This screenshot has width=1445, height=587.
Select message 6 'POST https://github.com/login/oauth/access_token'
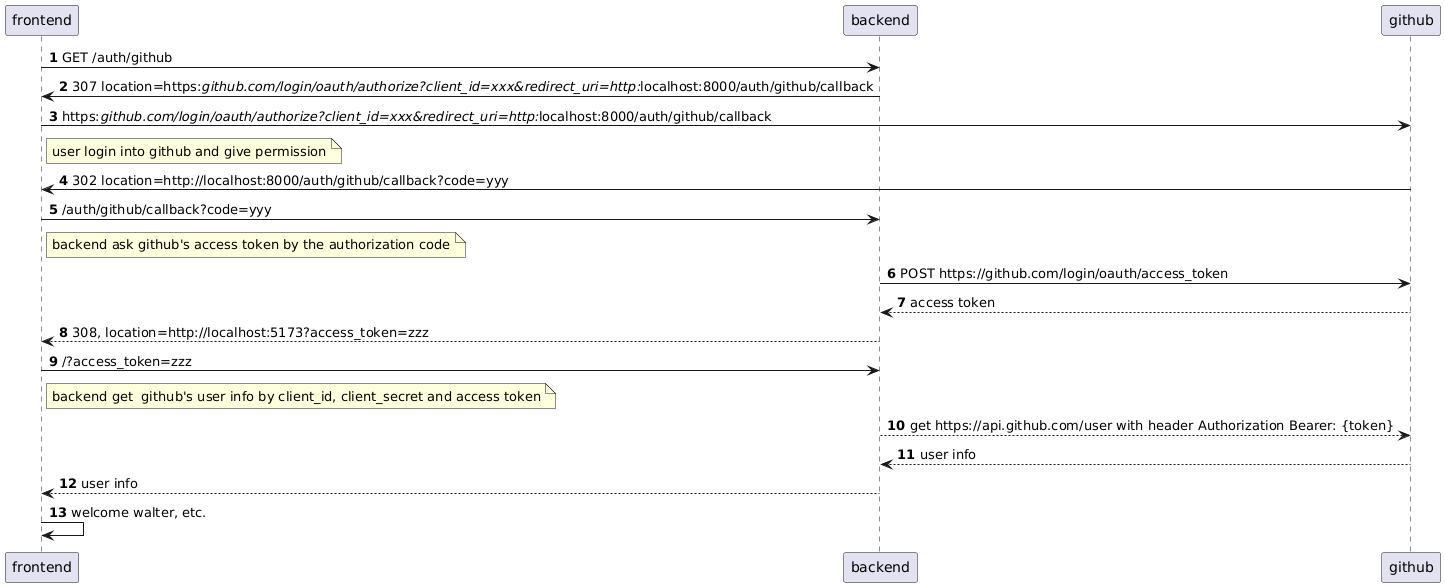[1057, 274]
